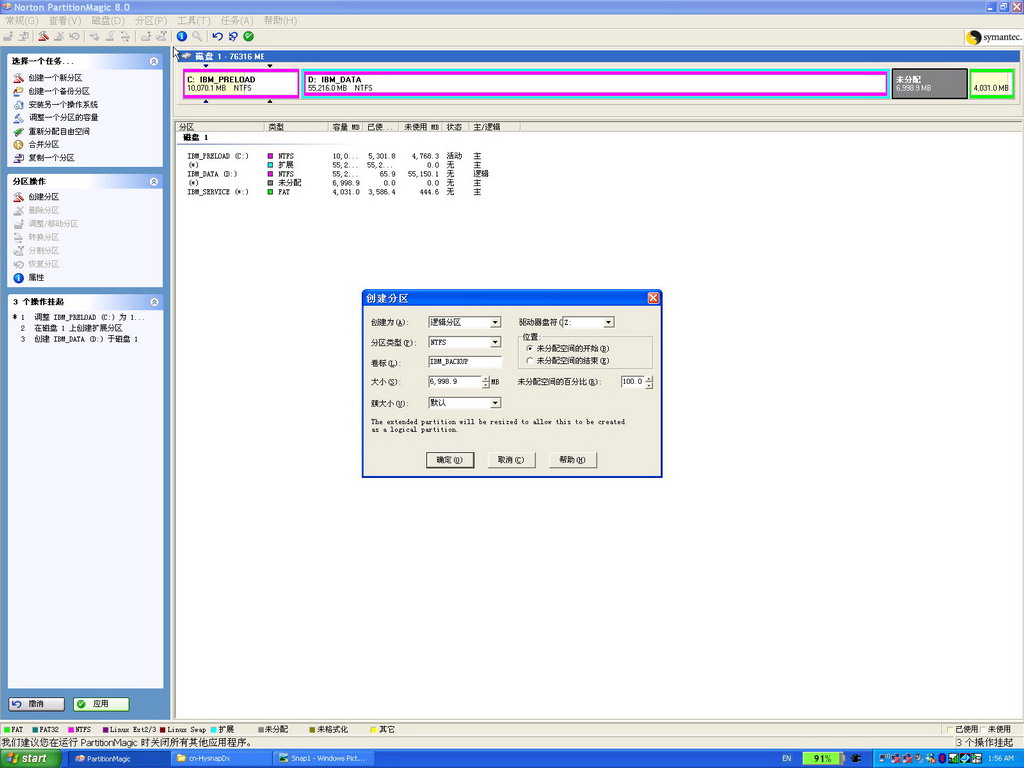Click the blue info properties toolbar icon
1024x768 pixels.
182,36
